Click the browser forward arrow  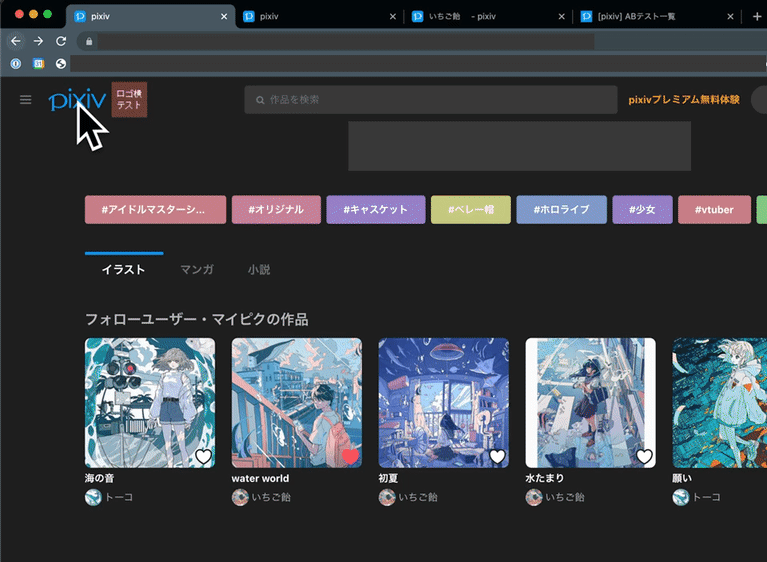(x=38, y=41)
